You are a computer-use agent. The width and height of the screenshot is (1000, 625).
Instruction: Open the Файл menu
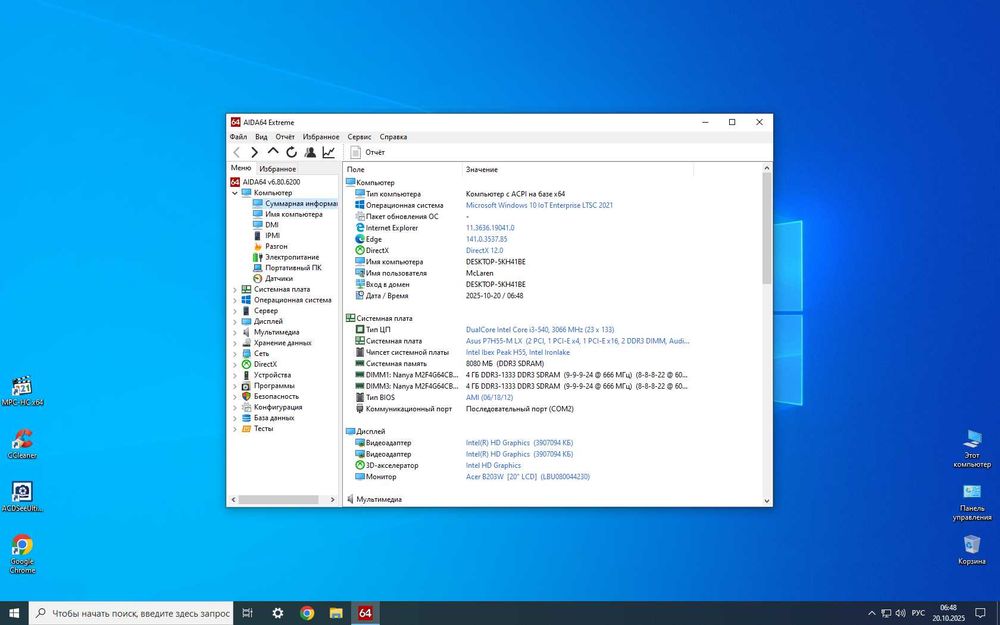pyautogui.click(x=238, y=136)
